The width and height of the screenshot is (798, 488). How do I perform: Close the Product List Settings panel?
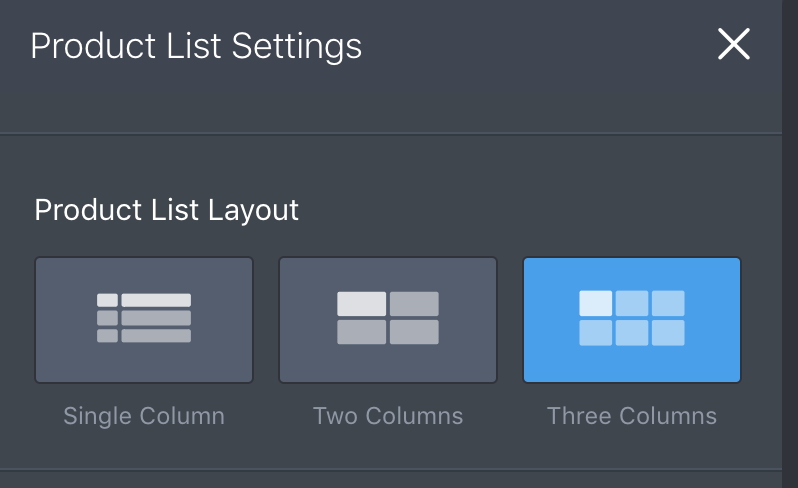tap(734, 44)
